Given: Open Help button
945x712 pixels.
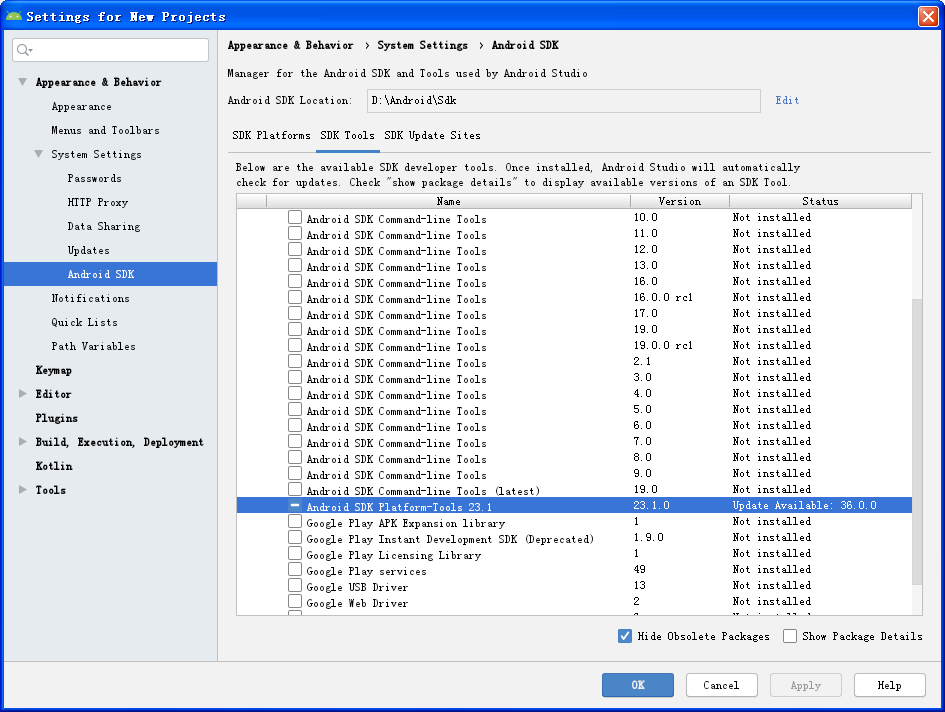Looking at the screenshot, I should coord(890,685).
